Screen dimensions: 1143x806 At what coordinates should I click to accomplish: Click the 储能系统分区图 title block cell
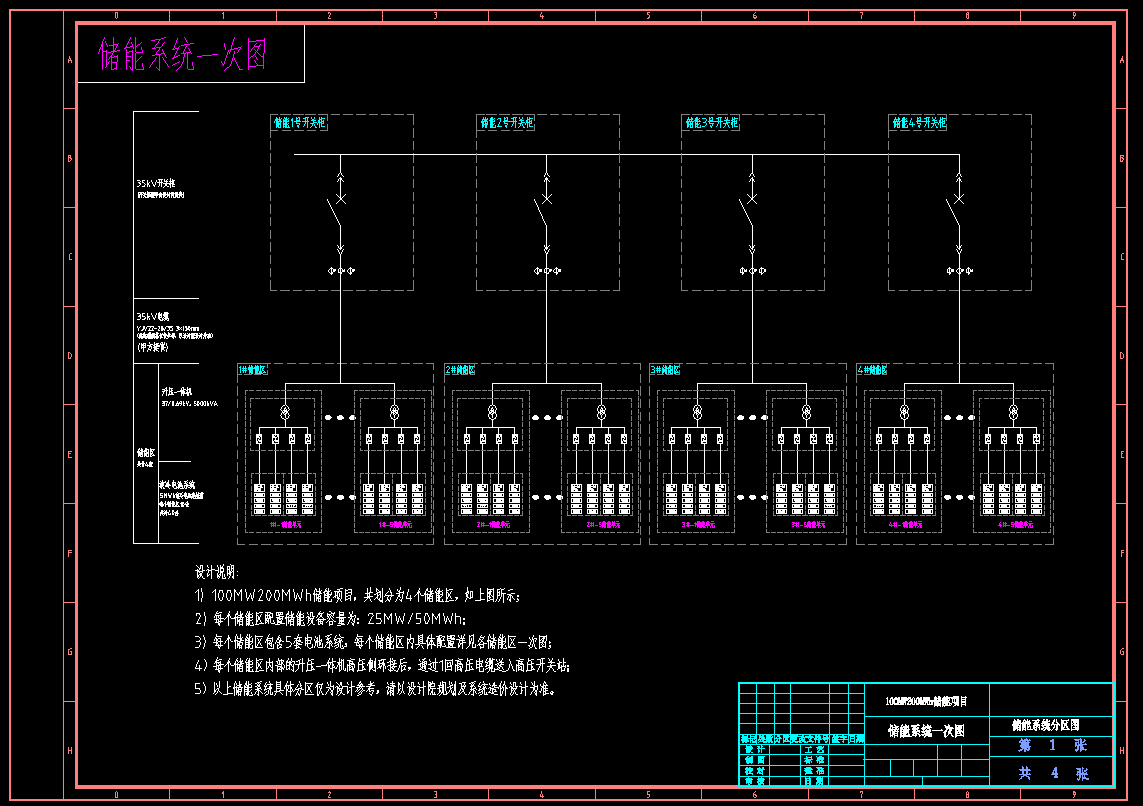pyautogui.click(x=1045, y=725)
